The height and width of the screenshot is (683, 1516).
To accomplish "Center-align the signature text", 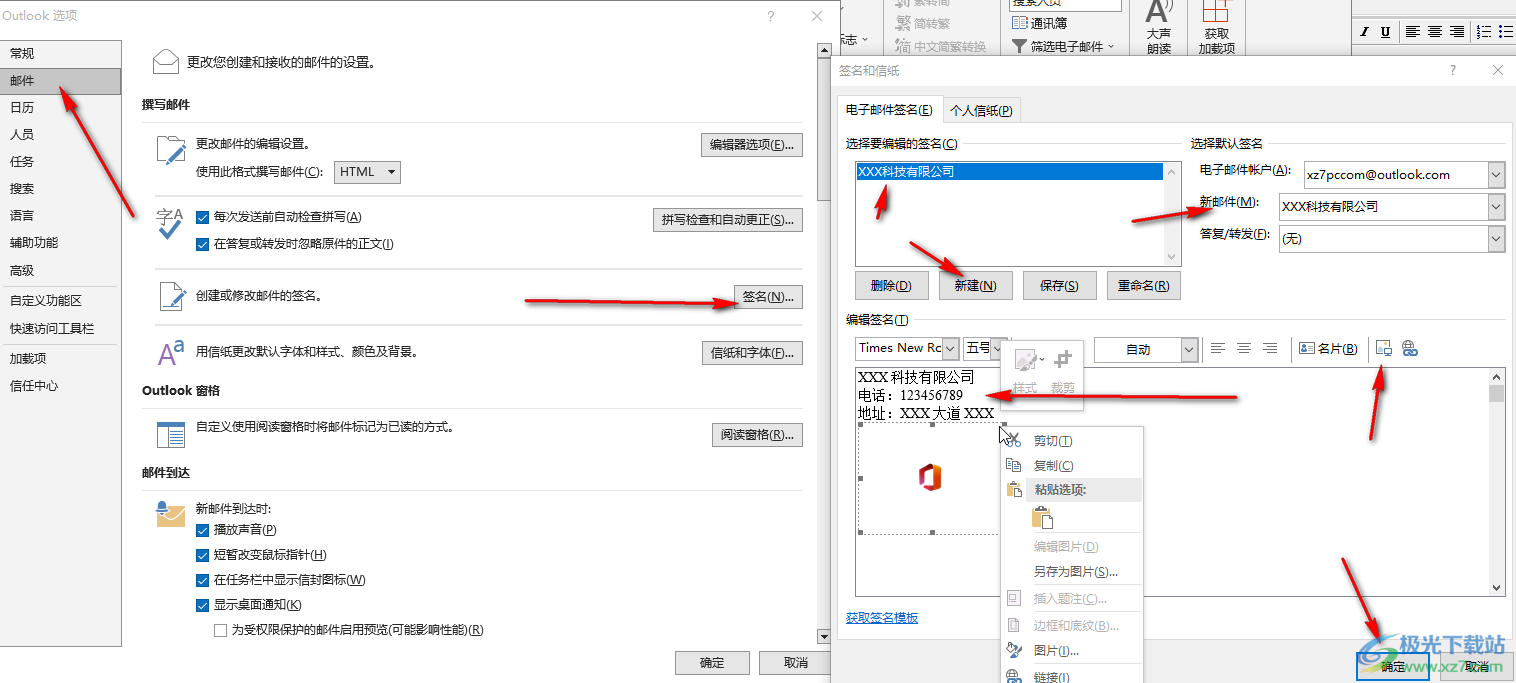I will [1244, 348].
